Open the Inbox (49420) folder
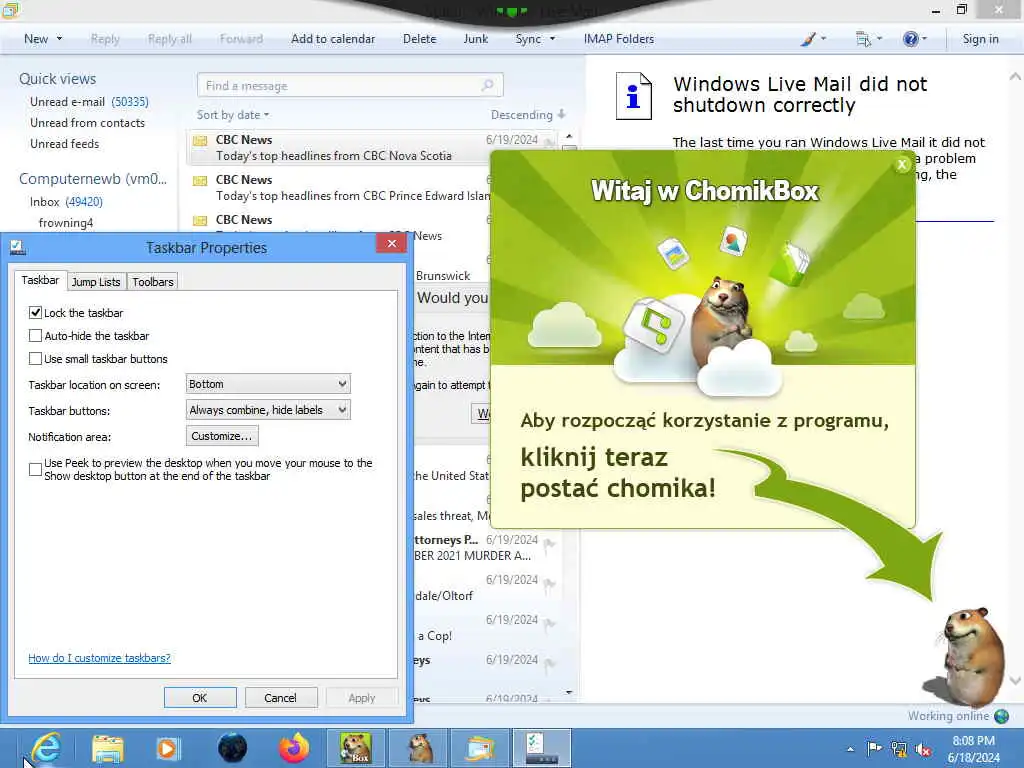 (x=66, y=202)
